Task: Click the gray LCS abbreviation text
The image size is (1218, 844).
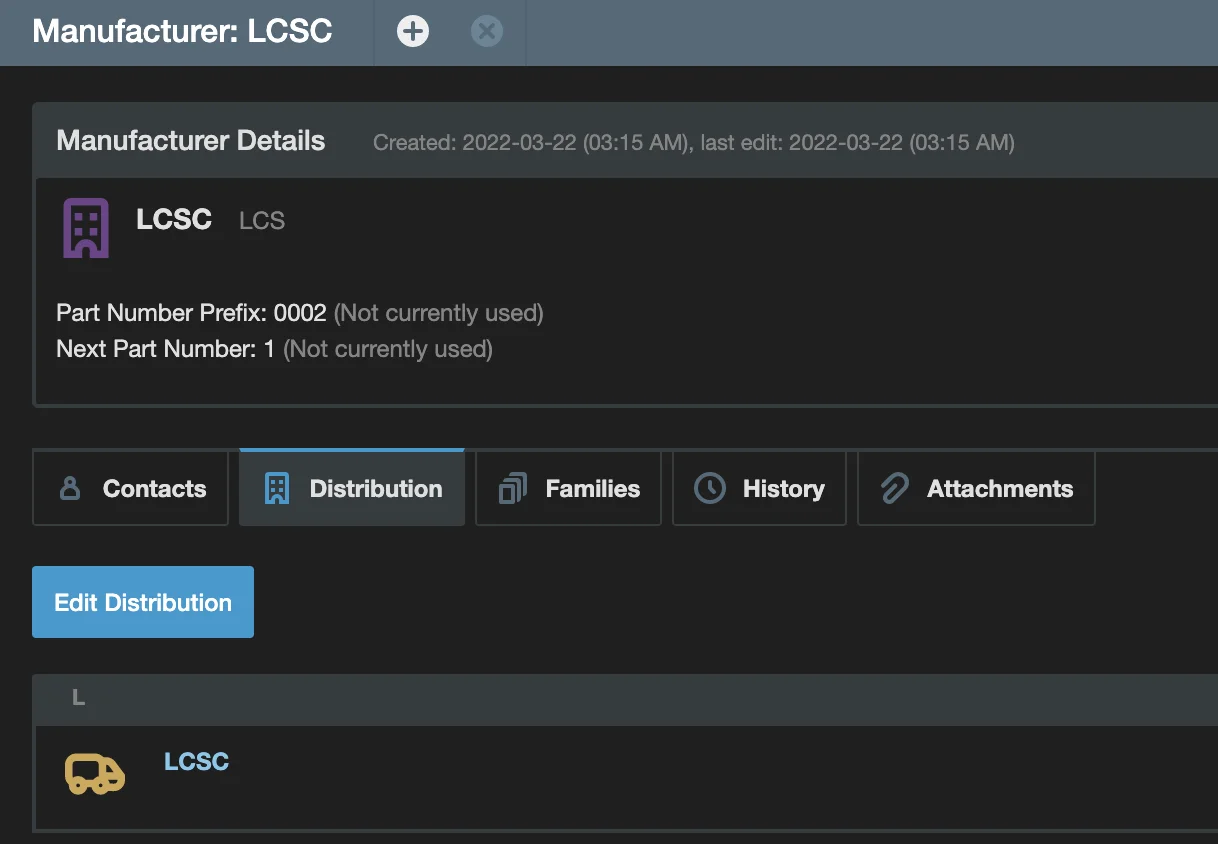Action: [x=262, y=221]
